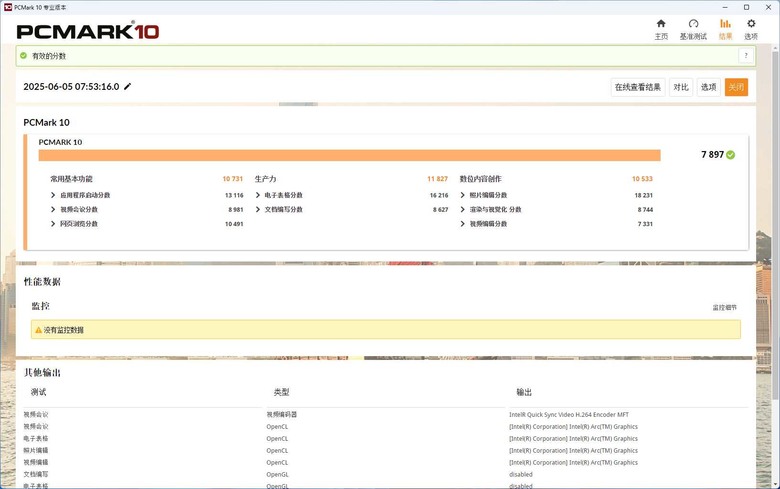780x489 pixels.
Task: Click the value 18 231
Action: 643,195
